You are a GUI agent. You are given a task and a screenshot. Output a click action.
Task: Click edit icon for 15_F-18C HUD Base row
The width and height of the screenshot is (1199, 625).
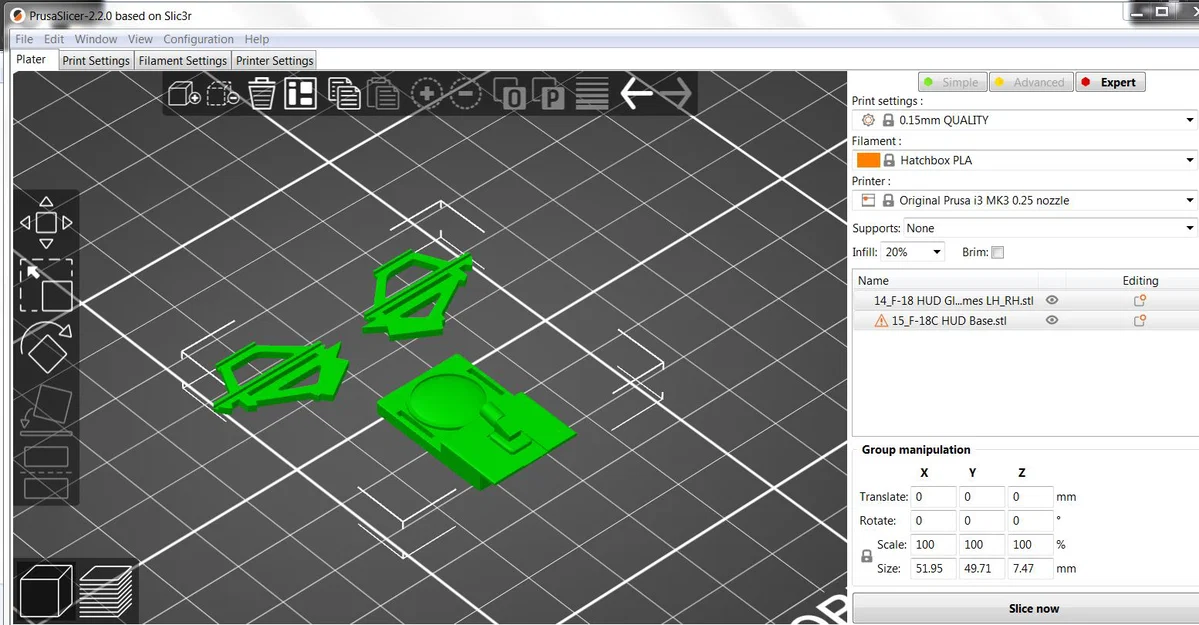pos(1139,321)
